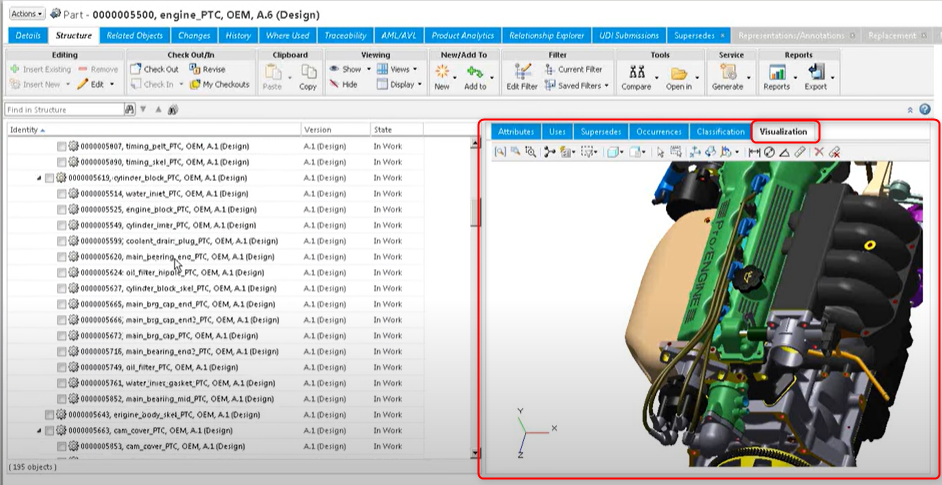Open the Classification tab
This screenshot has width=942, height=485.
pyautogui.click(x=720, y=132)
